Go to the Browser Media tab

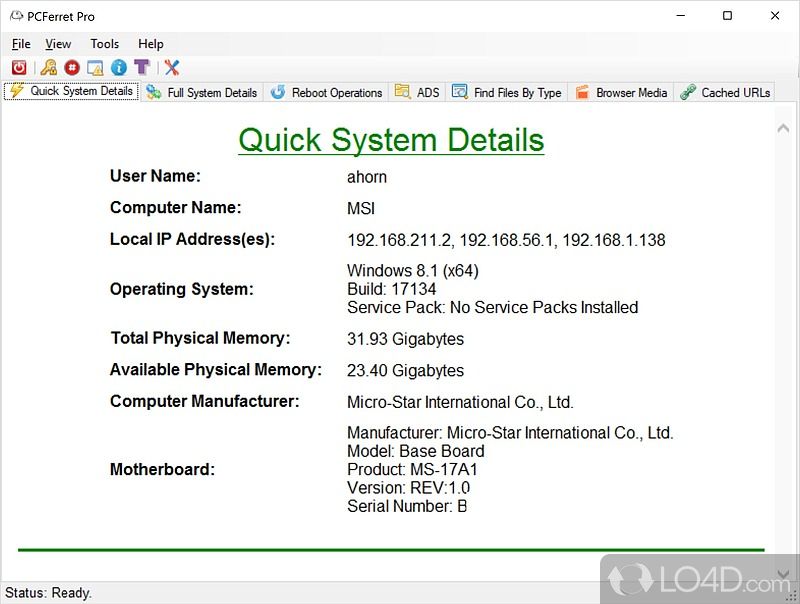[621, 92]
